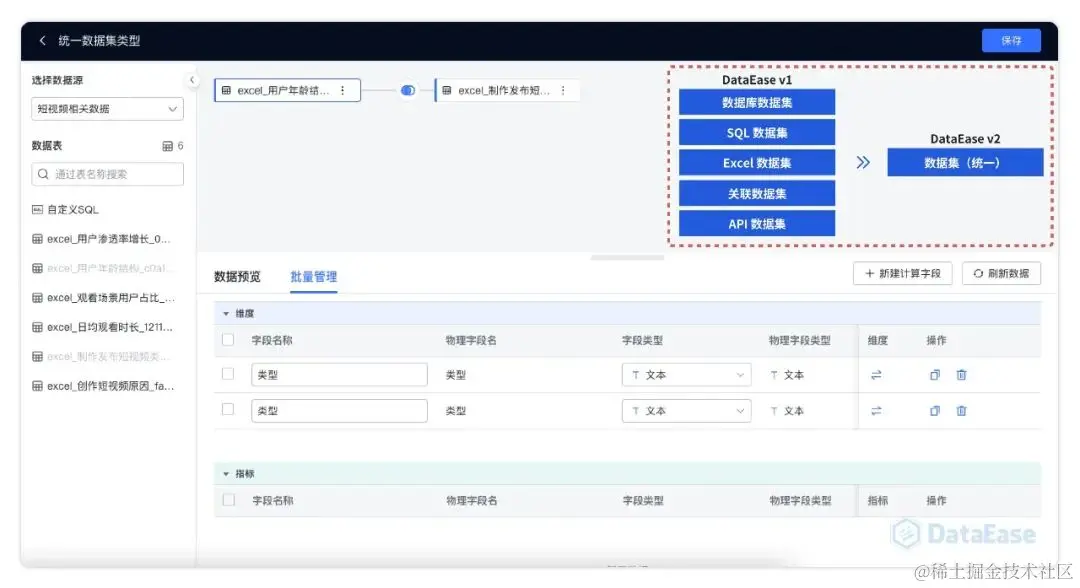Click the 新建计算字段 button
The height and width of the screenshot is (588, 1080).
click(902, 273)
